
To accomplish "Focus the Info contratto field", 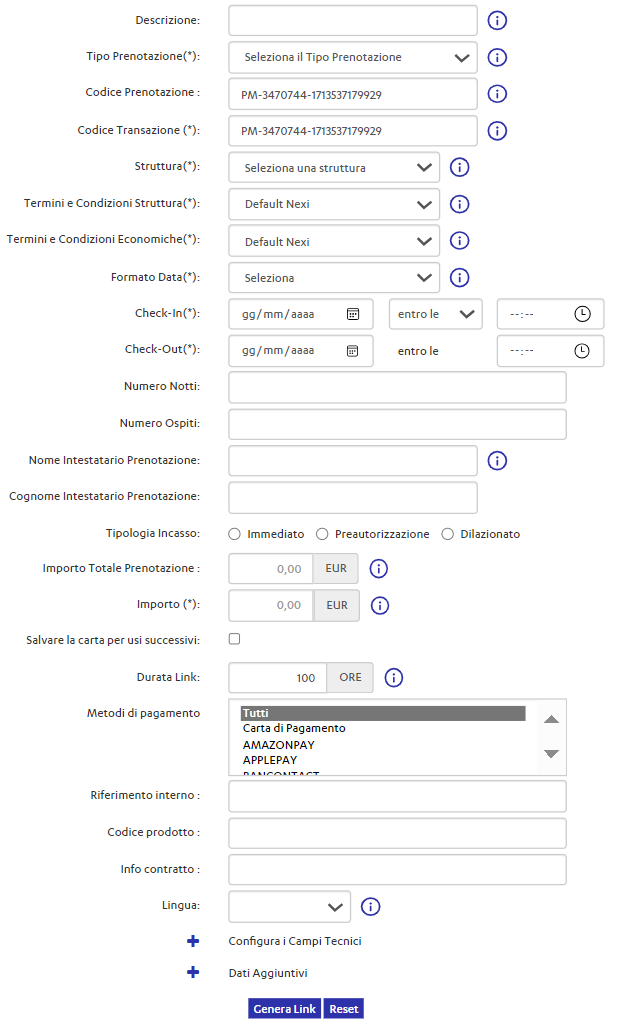I will click(x=397, y=870).
